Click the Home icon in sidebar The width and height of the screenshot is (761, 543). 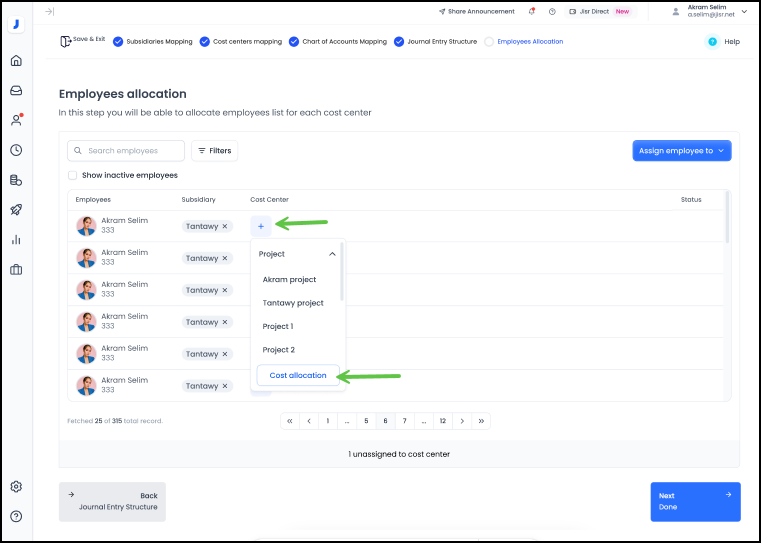click(16, 60)
